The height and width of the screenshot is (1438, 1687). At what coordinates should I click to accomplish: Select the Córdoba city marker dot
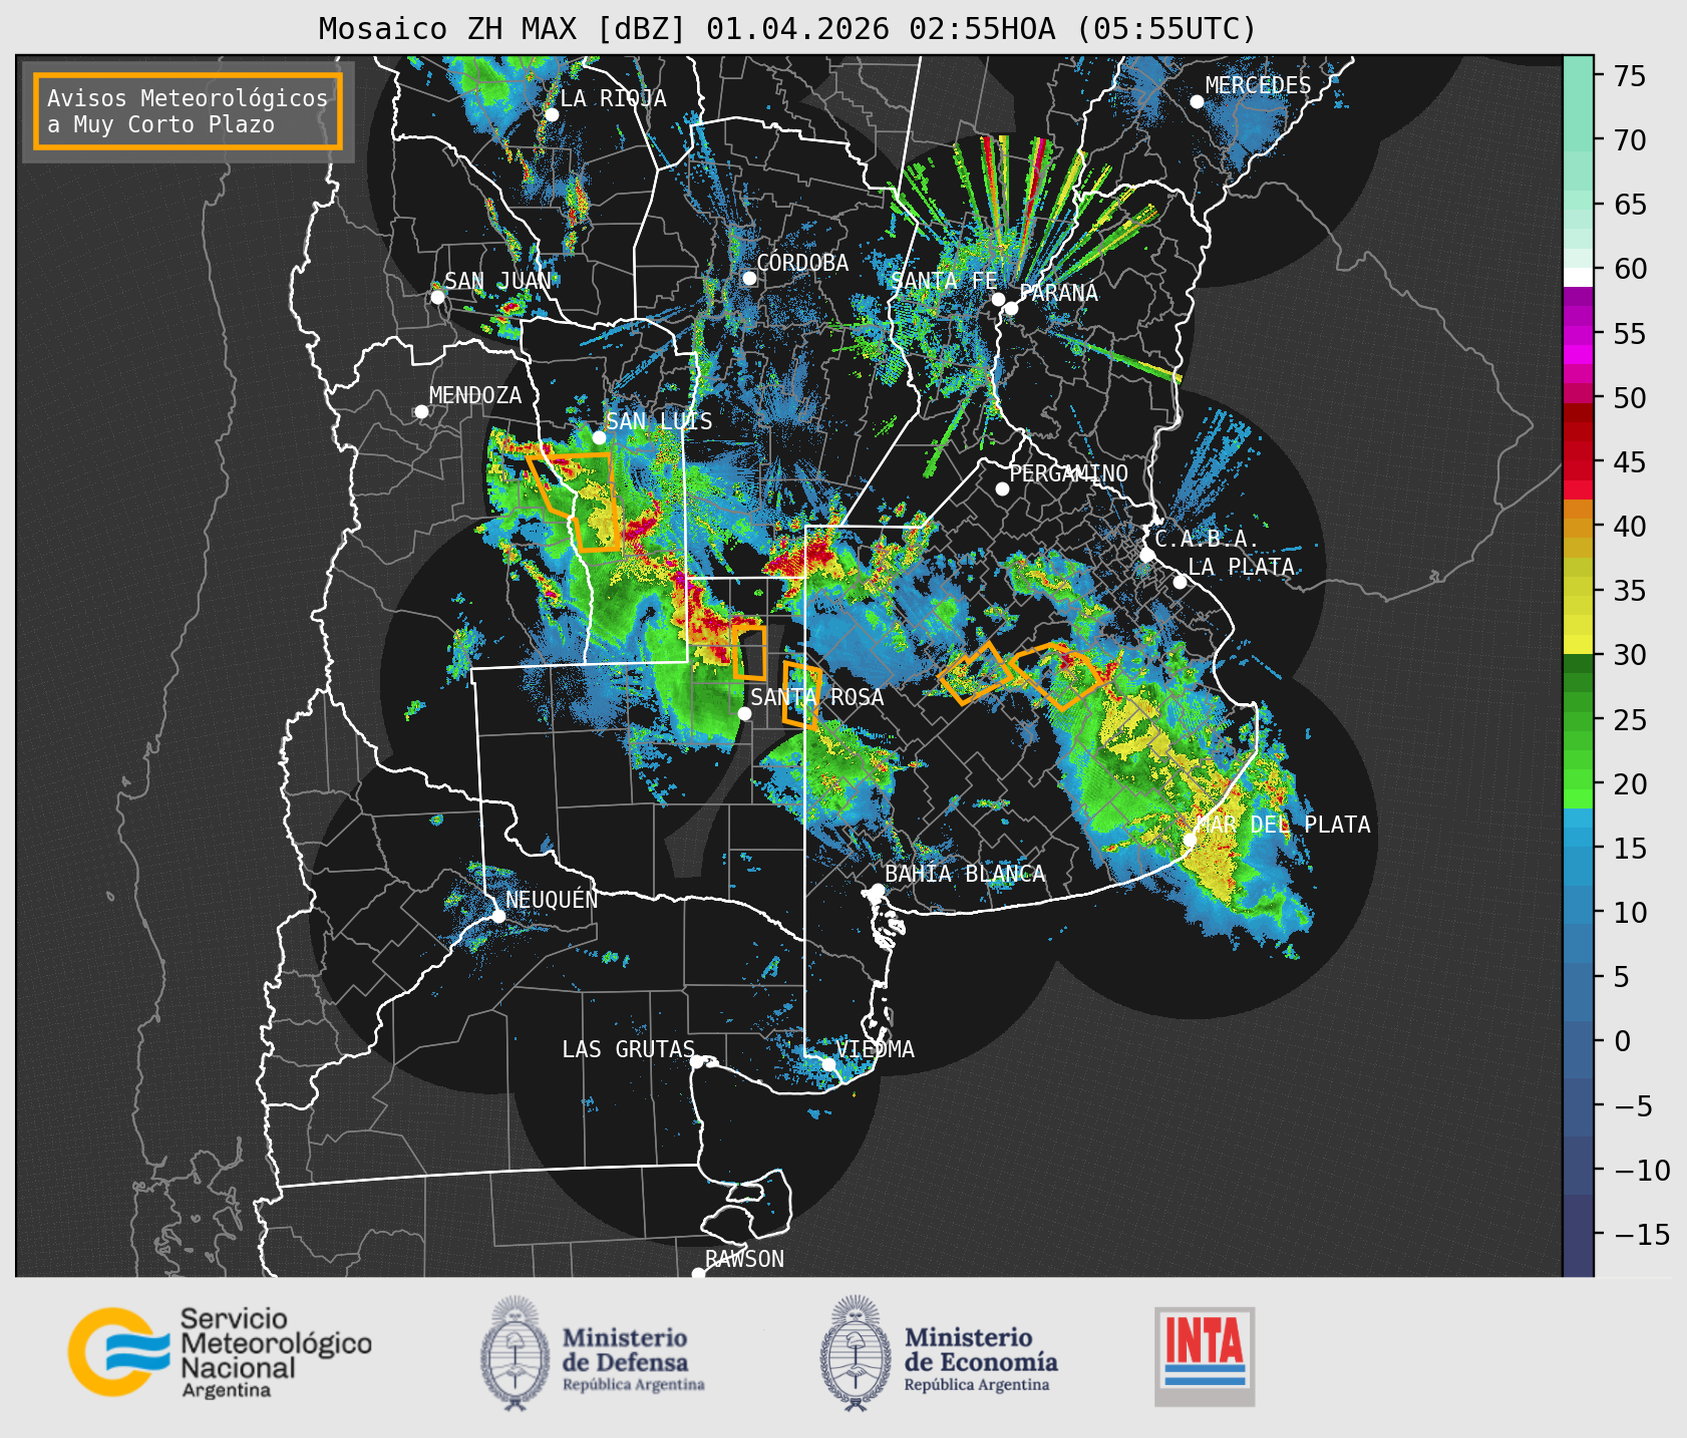tap(749, 278)
